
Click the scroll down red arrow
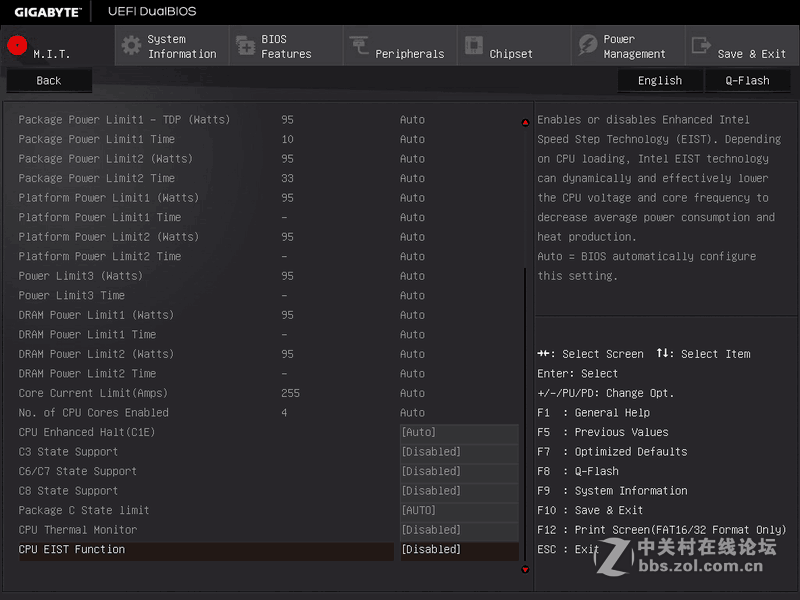[525, 569]
